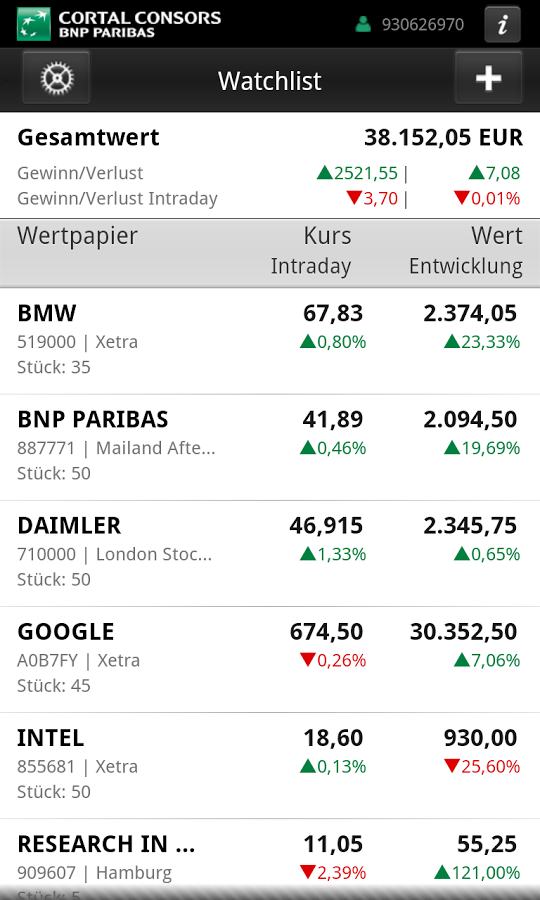540x900 pixels.
Task: Select the DAIMLER row
Action: pyautogui.click(x=270, y=553)
